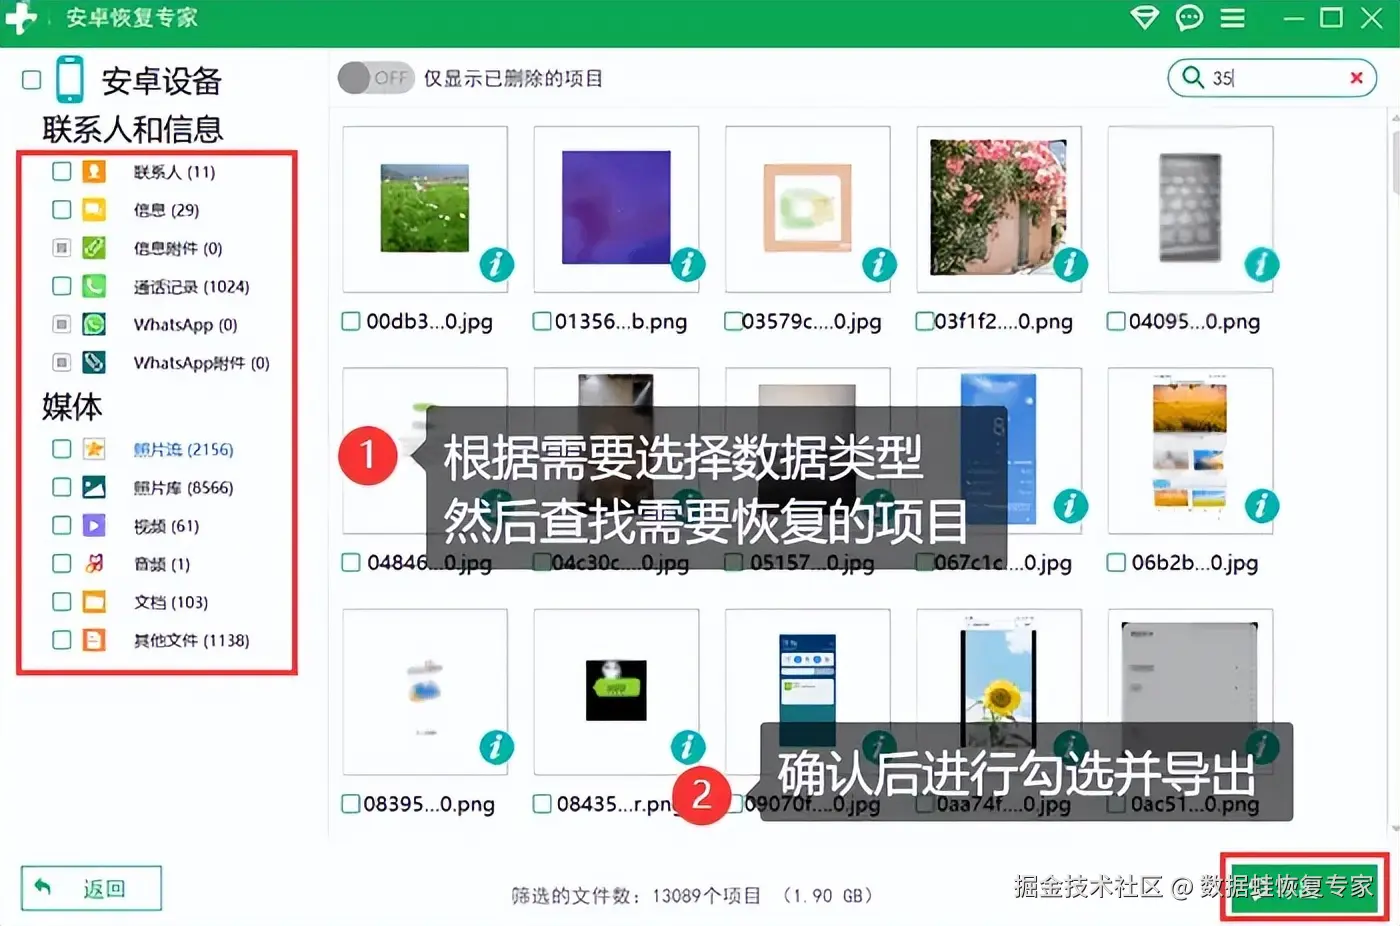Open the purple image thumbnail 01356
1400x926 pixels.
click(x=616, y=207)
